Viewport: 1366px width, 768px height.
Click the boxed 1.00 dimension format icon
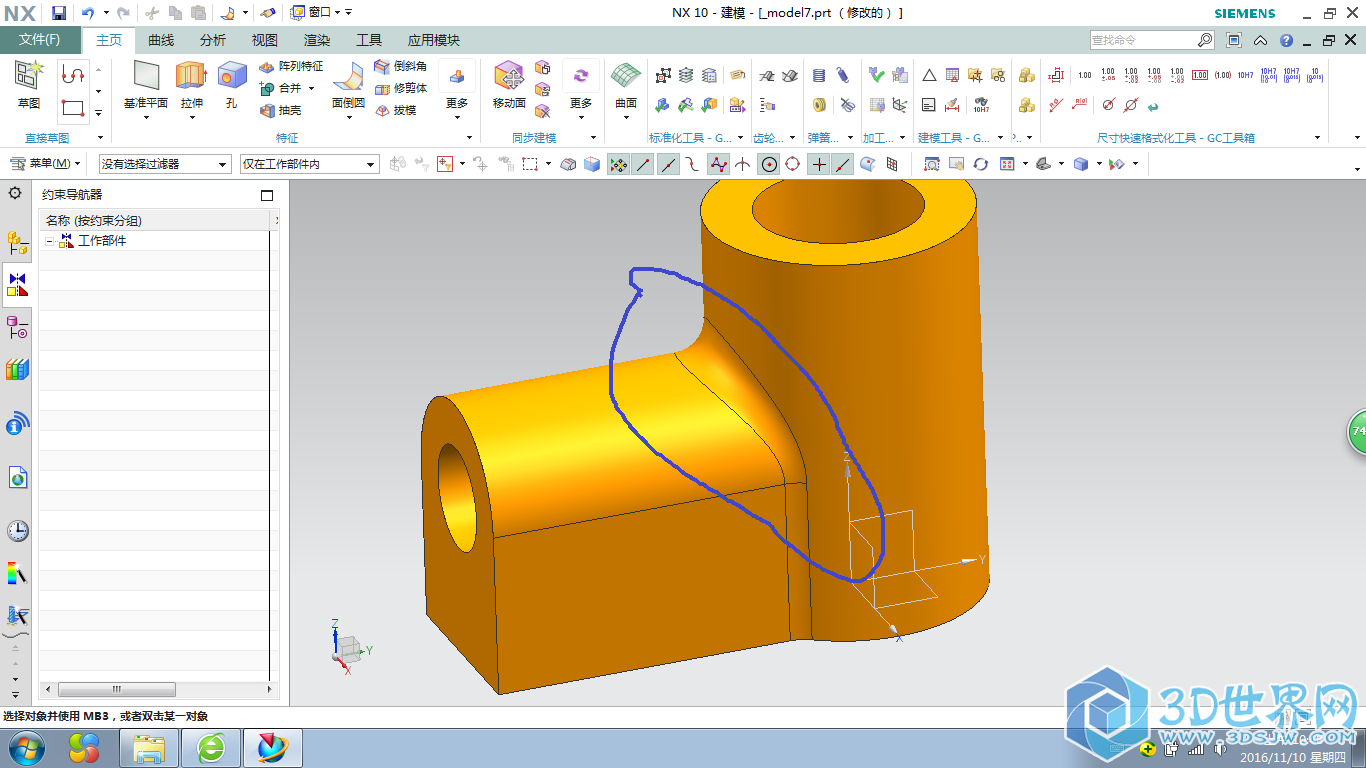click(1200, 75)
